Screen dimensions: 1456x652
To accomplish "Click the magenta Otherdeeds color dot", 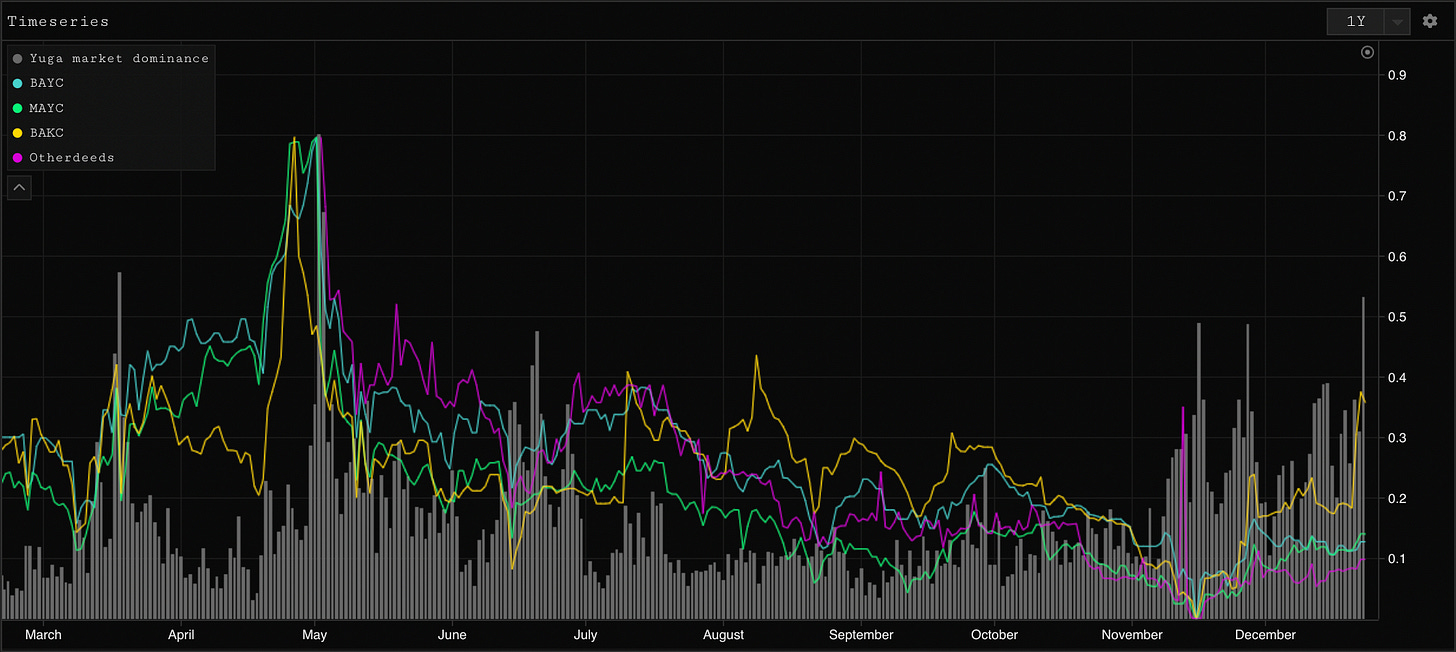I will click(x=18, y=158).
